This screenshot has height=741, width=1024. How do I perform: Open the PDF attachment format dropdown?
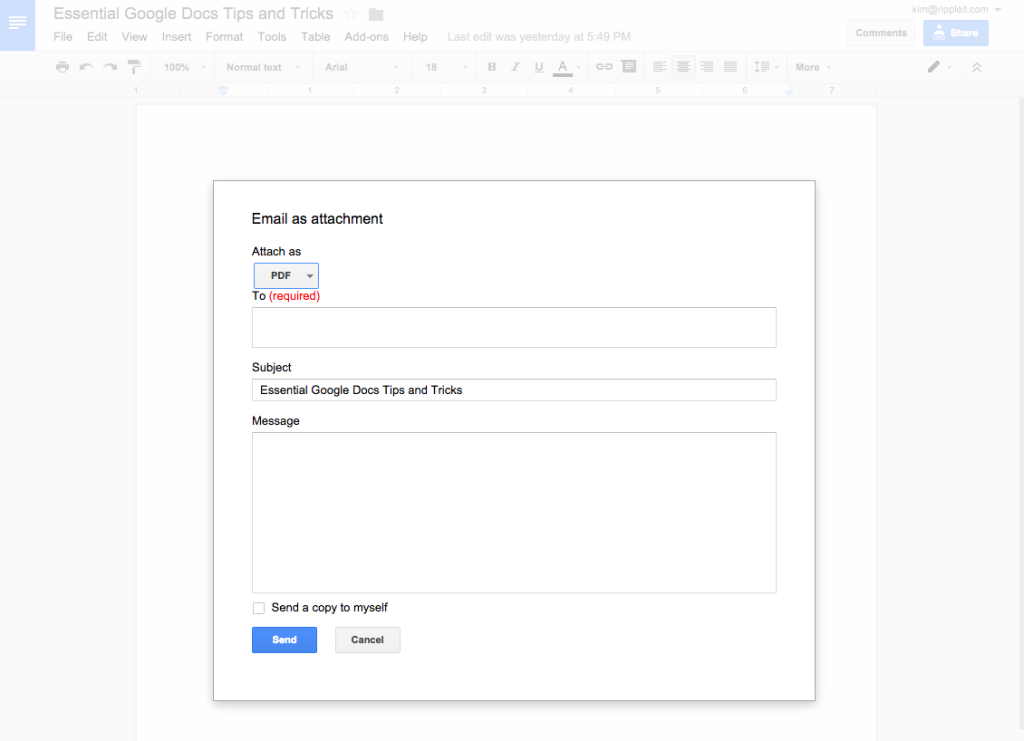point(286,275)
